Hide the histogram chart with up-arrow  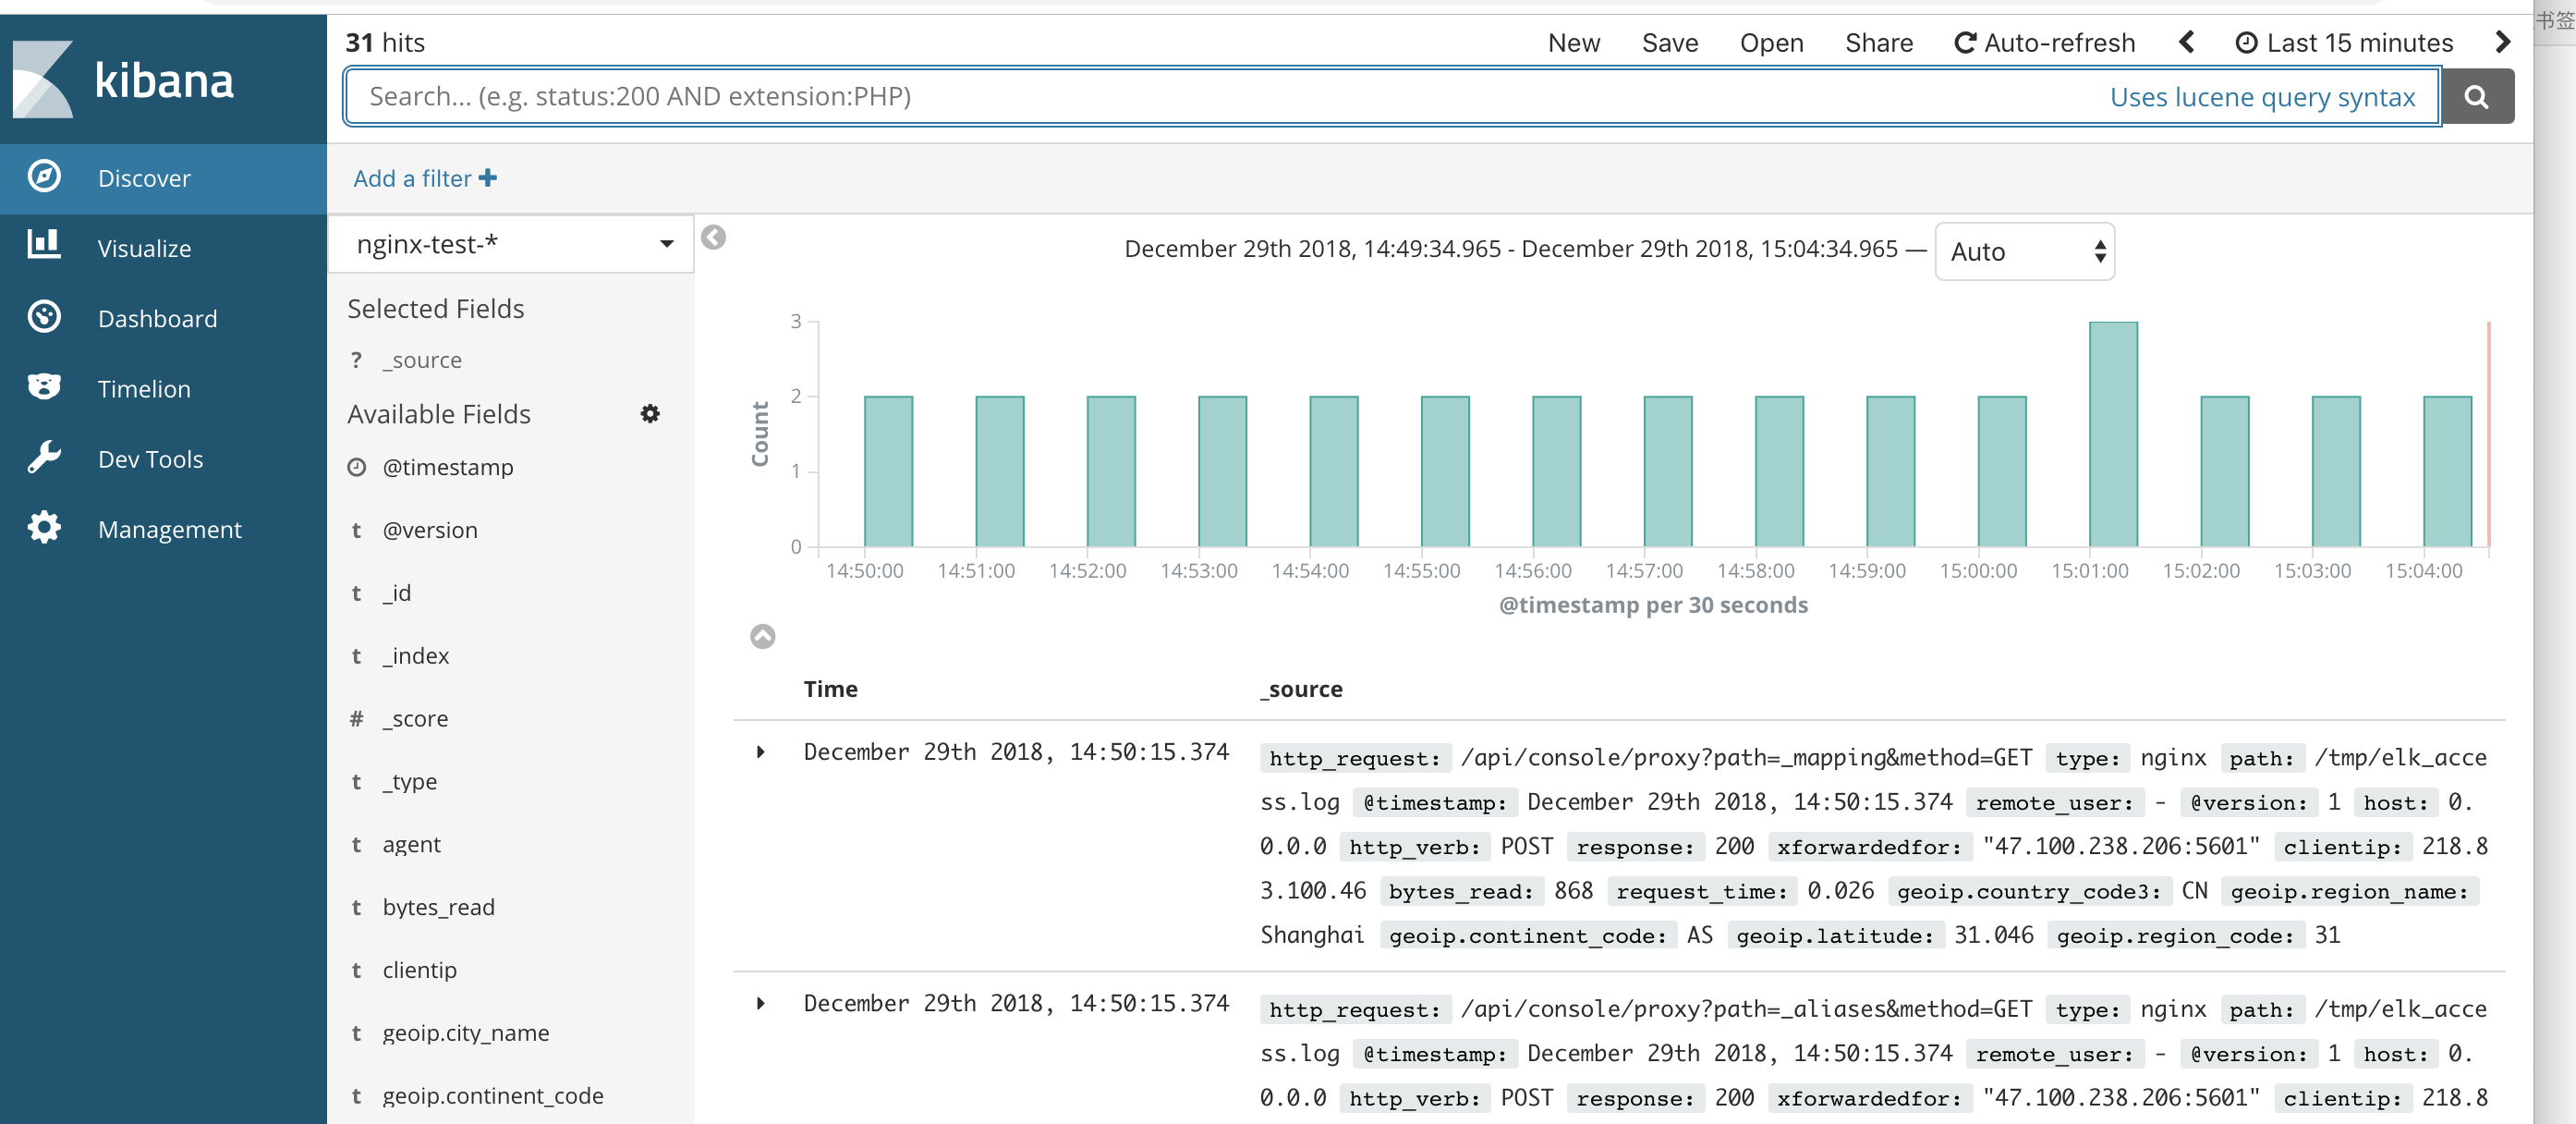[762, 636]
